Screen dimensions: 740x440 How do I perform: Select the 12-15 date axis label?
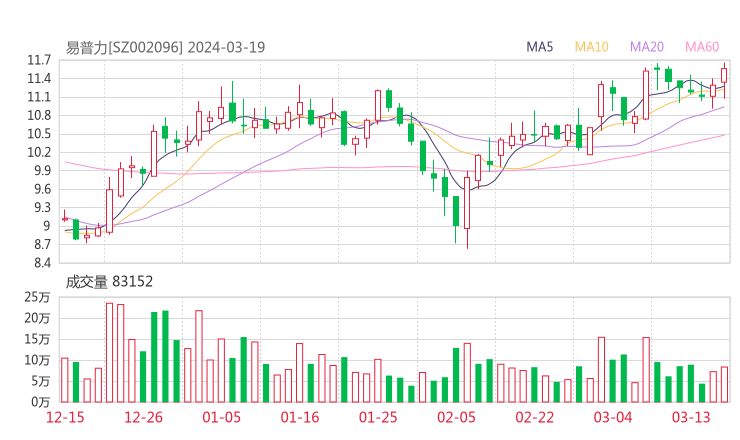coord(65,417)
